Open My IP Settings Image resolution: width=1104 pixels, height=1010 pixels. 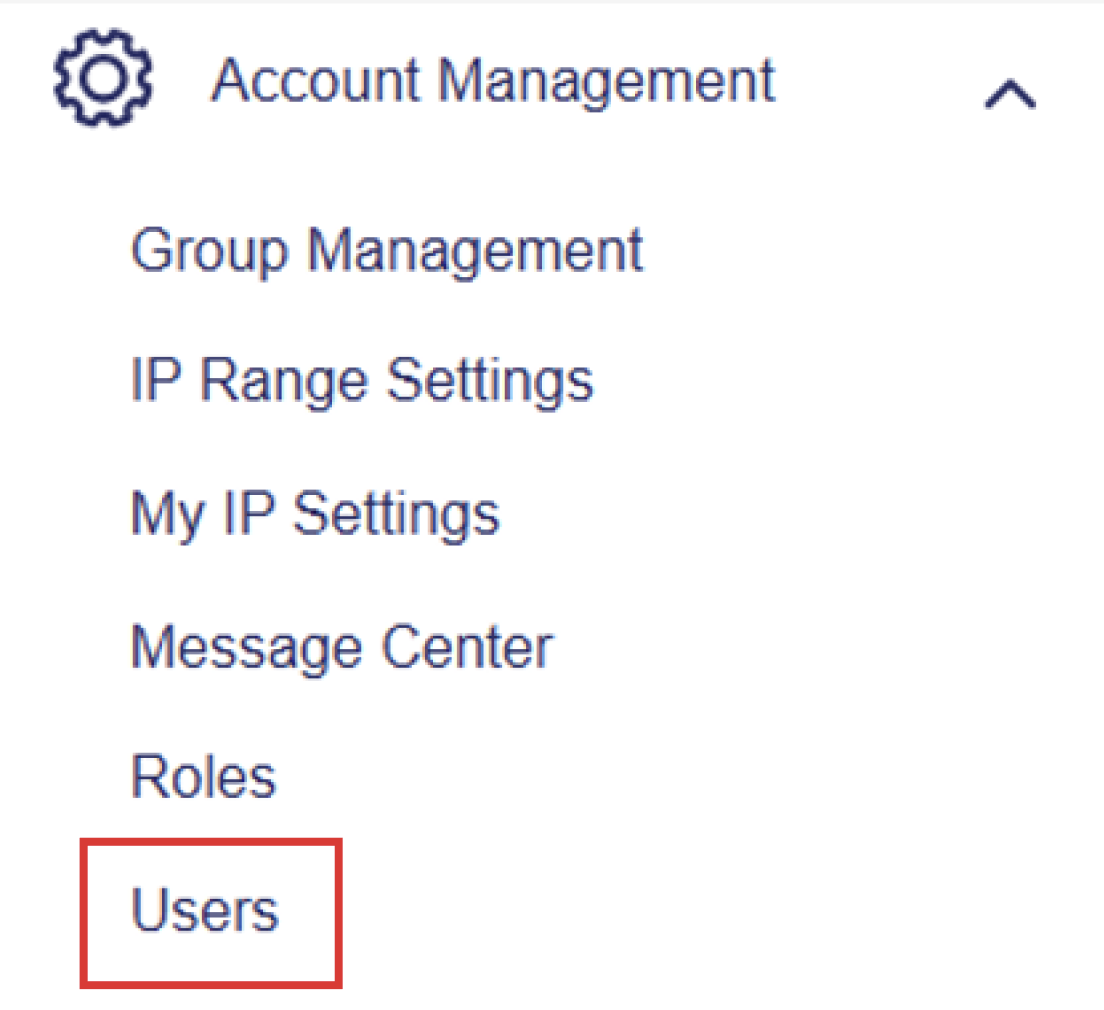click(315, 515)
